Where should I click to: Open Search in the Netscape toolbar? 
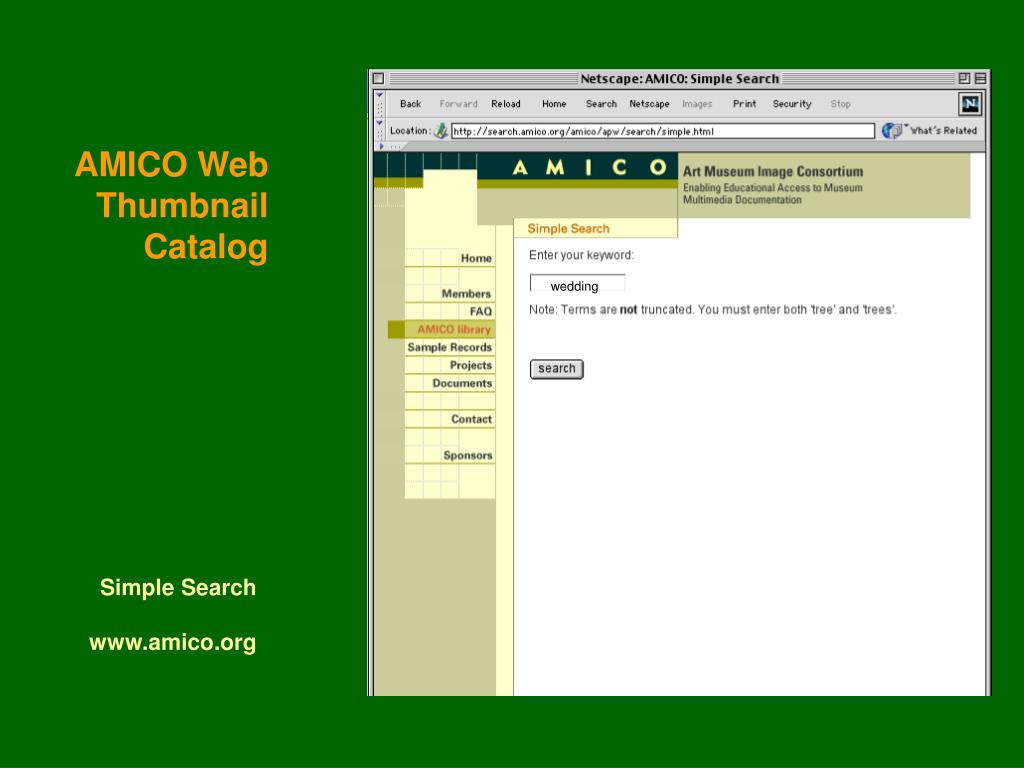[x=601, y=104]
